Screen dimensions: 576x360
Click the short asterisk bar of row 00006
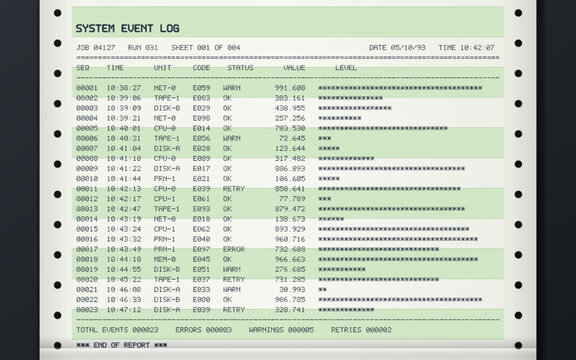324,138
